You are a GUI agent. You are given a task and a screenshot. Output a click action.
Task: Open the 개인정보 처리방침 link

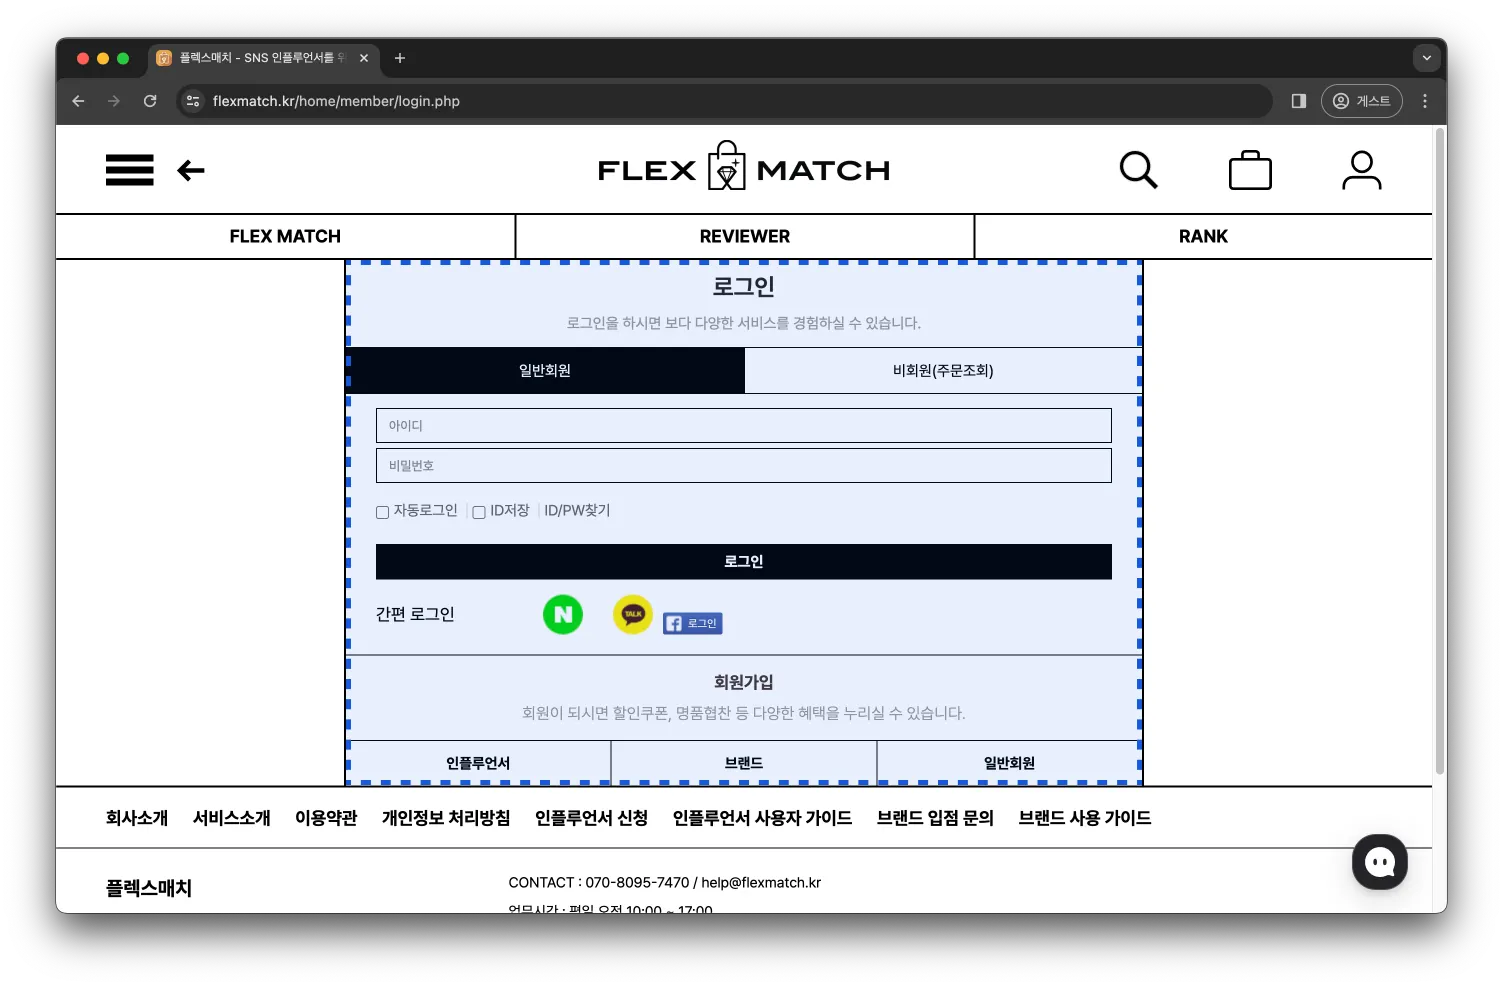click(x=446, y=818)
